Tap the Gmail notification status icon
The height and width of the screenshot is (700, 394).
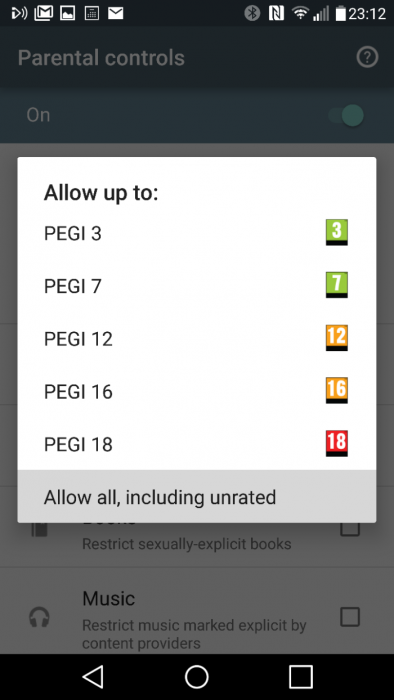pyautogui.click(x=43, y=13)
